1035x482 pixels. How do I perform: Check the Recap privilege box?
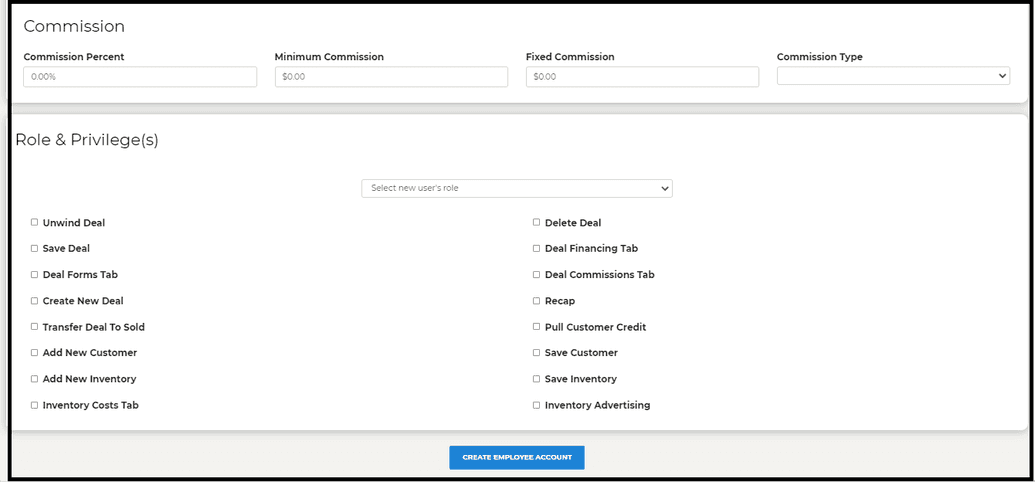click(537, 300)
